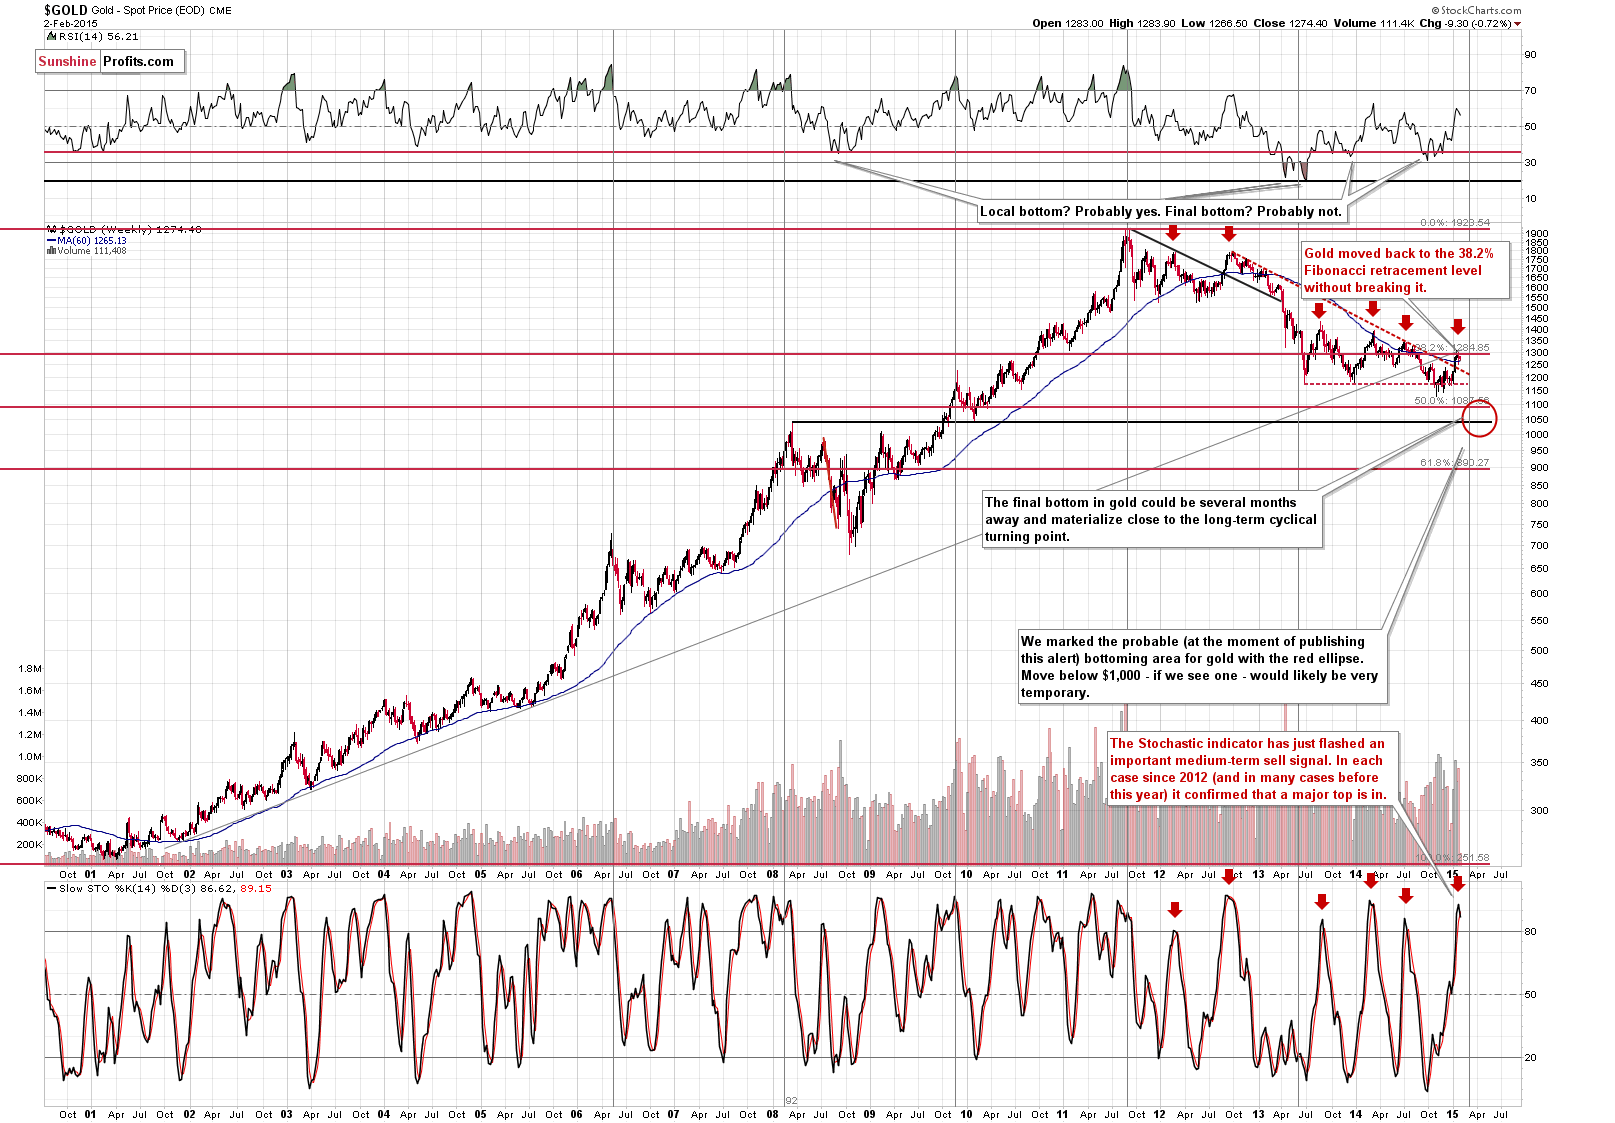Click the Chg -9.30 (-0.72%) value
Viewport: 1615px width, 1123px height.
[1465, 23]
